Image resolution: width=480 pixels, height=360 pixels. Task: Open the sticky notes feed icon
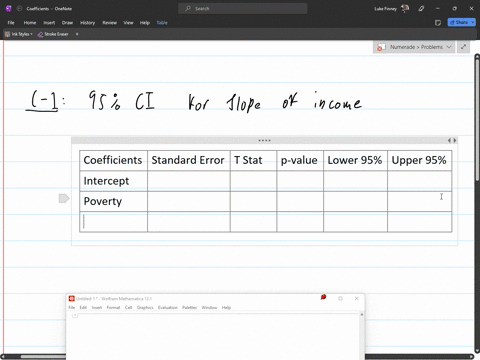[x=438, y=23]
